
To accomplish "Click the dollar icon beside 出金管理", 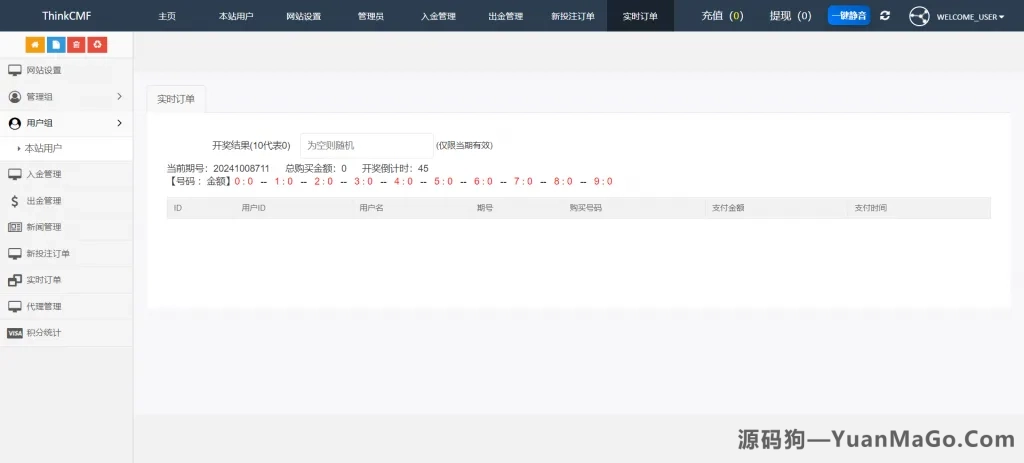I will 14,201.
